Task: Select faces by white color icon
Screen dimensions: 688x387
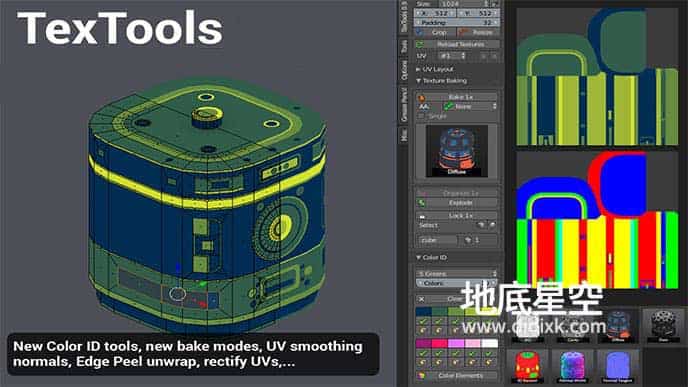Action: pyautogui.click(x=489, y=362)
